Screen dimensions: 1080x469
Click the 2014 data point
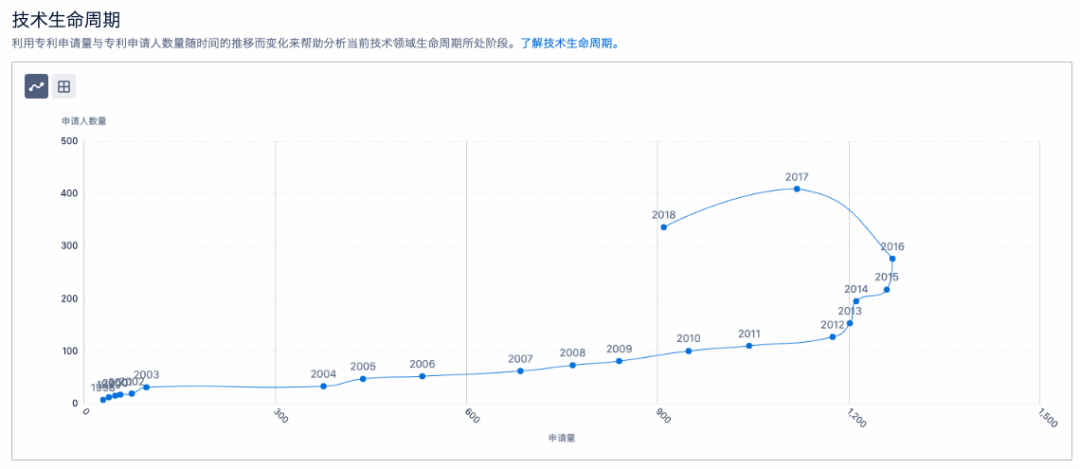[856, 301]
